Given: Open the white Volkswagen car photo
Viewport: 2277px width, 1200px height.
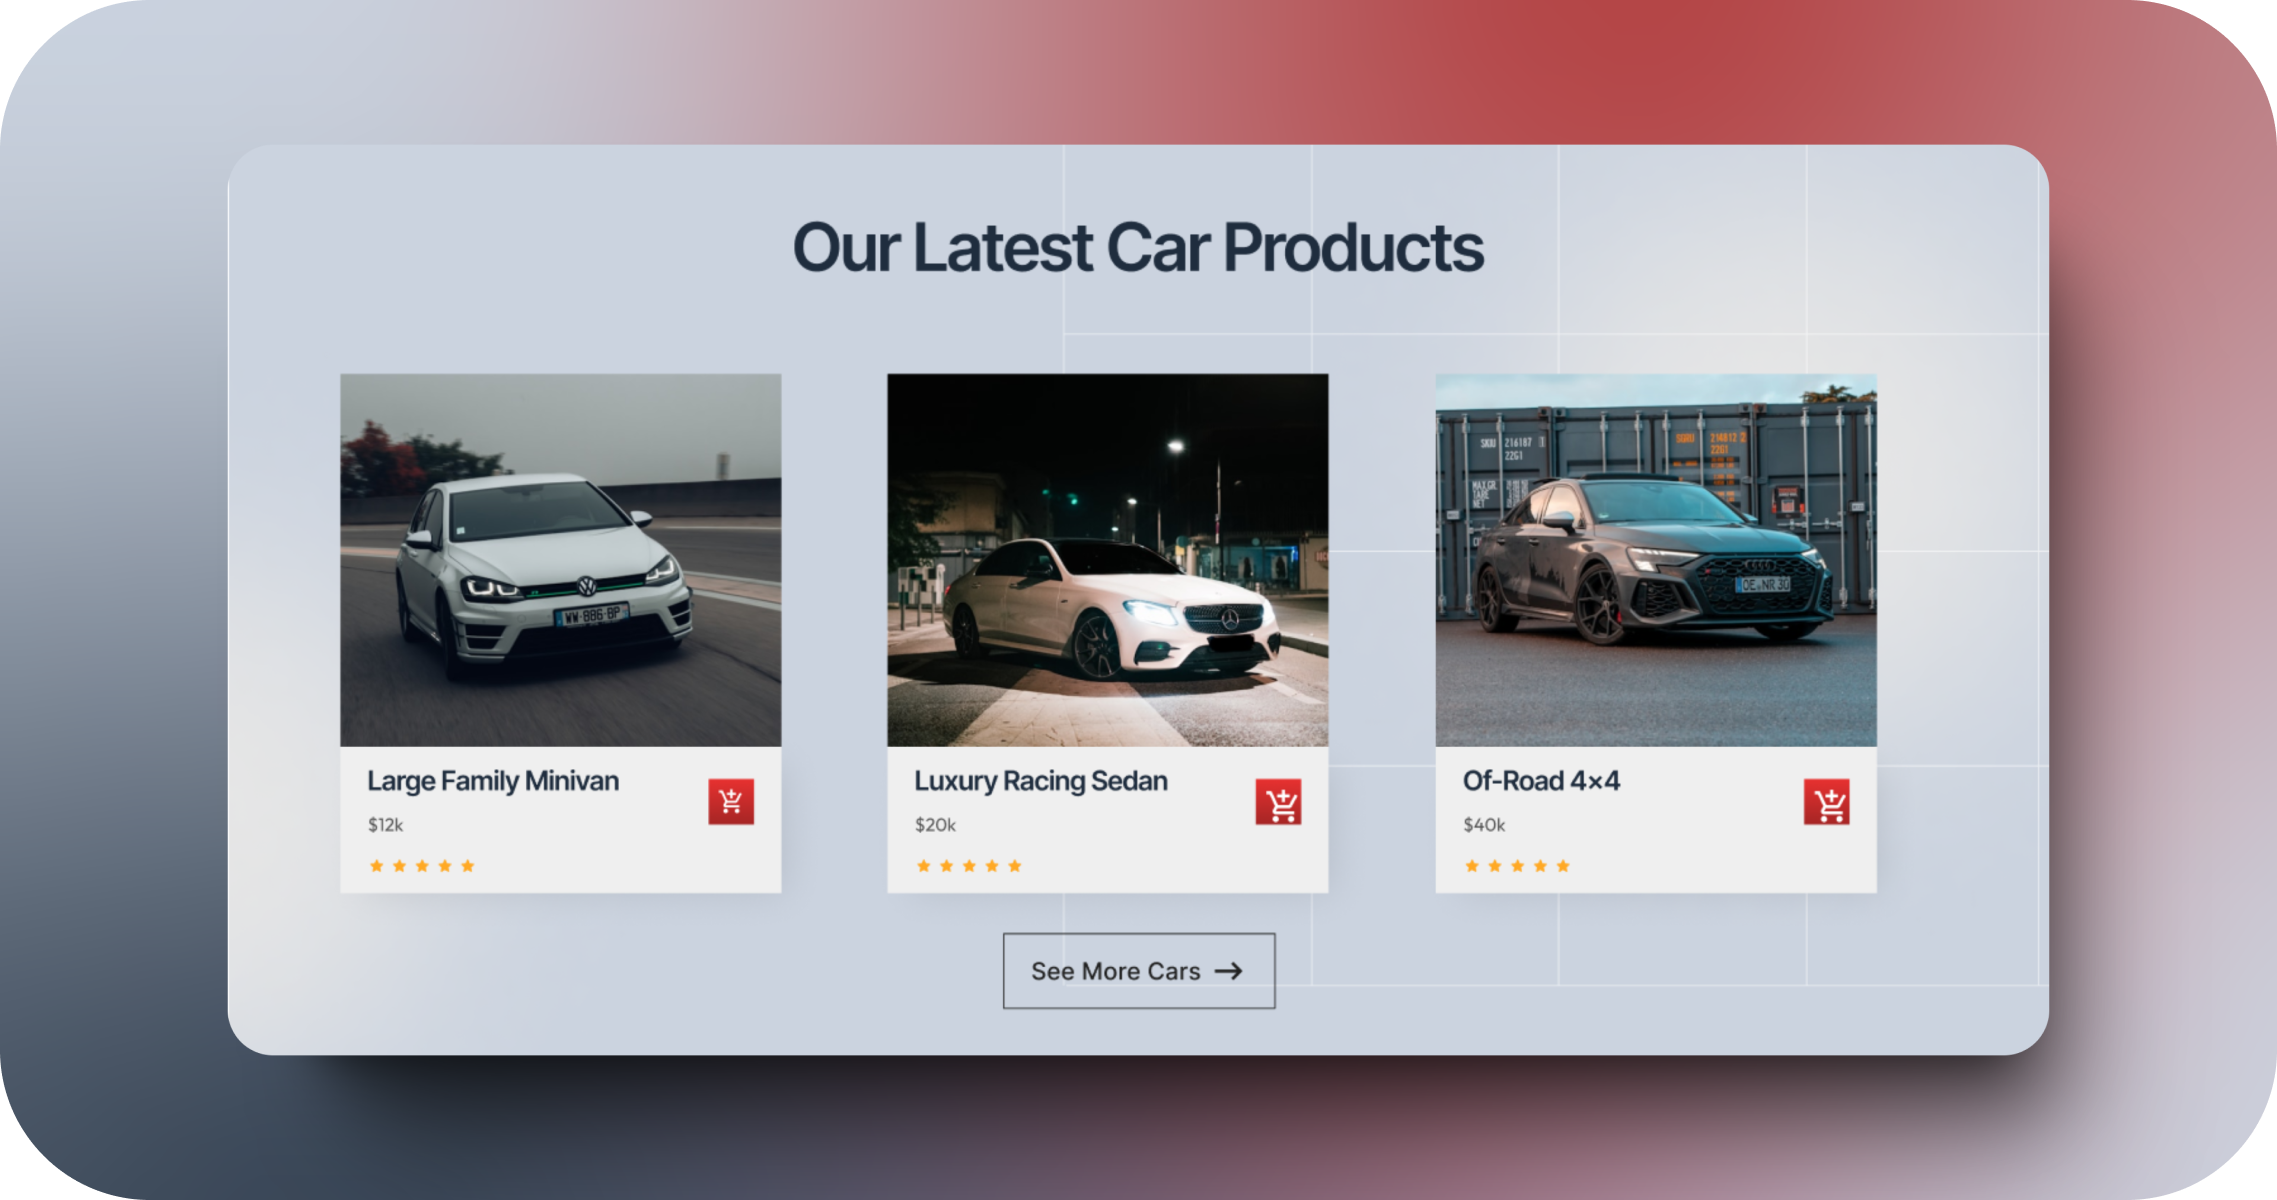Looking at the screenshot, I should (561, 560).
